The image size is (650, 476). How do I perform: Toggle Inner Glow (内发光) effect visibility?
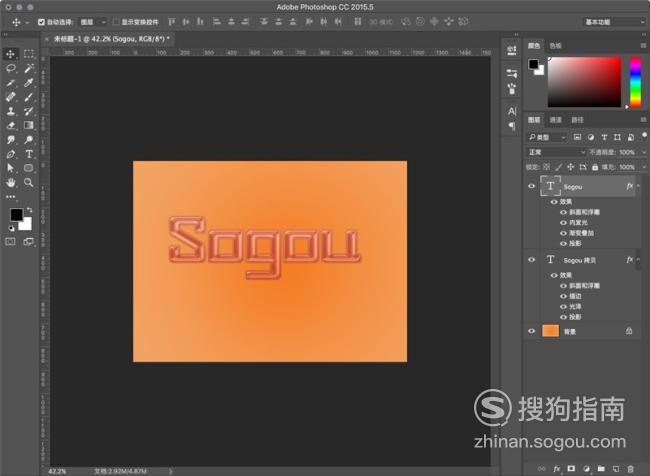coord(563,223)
